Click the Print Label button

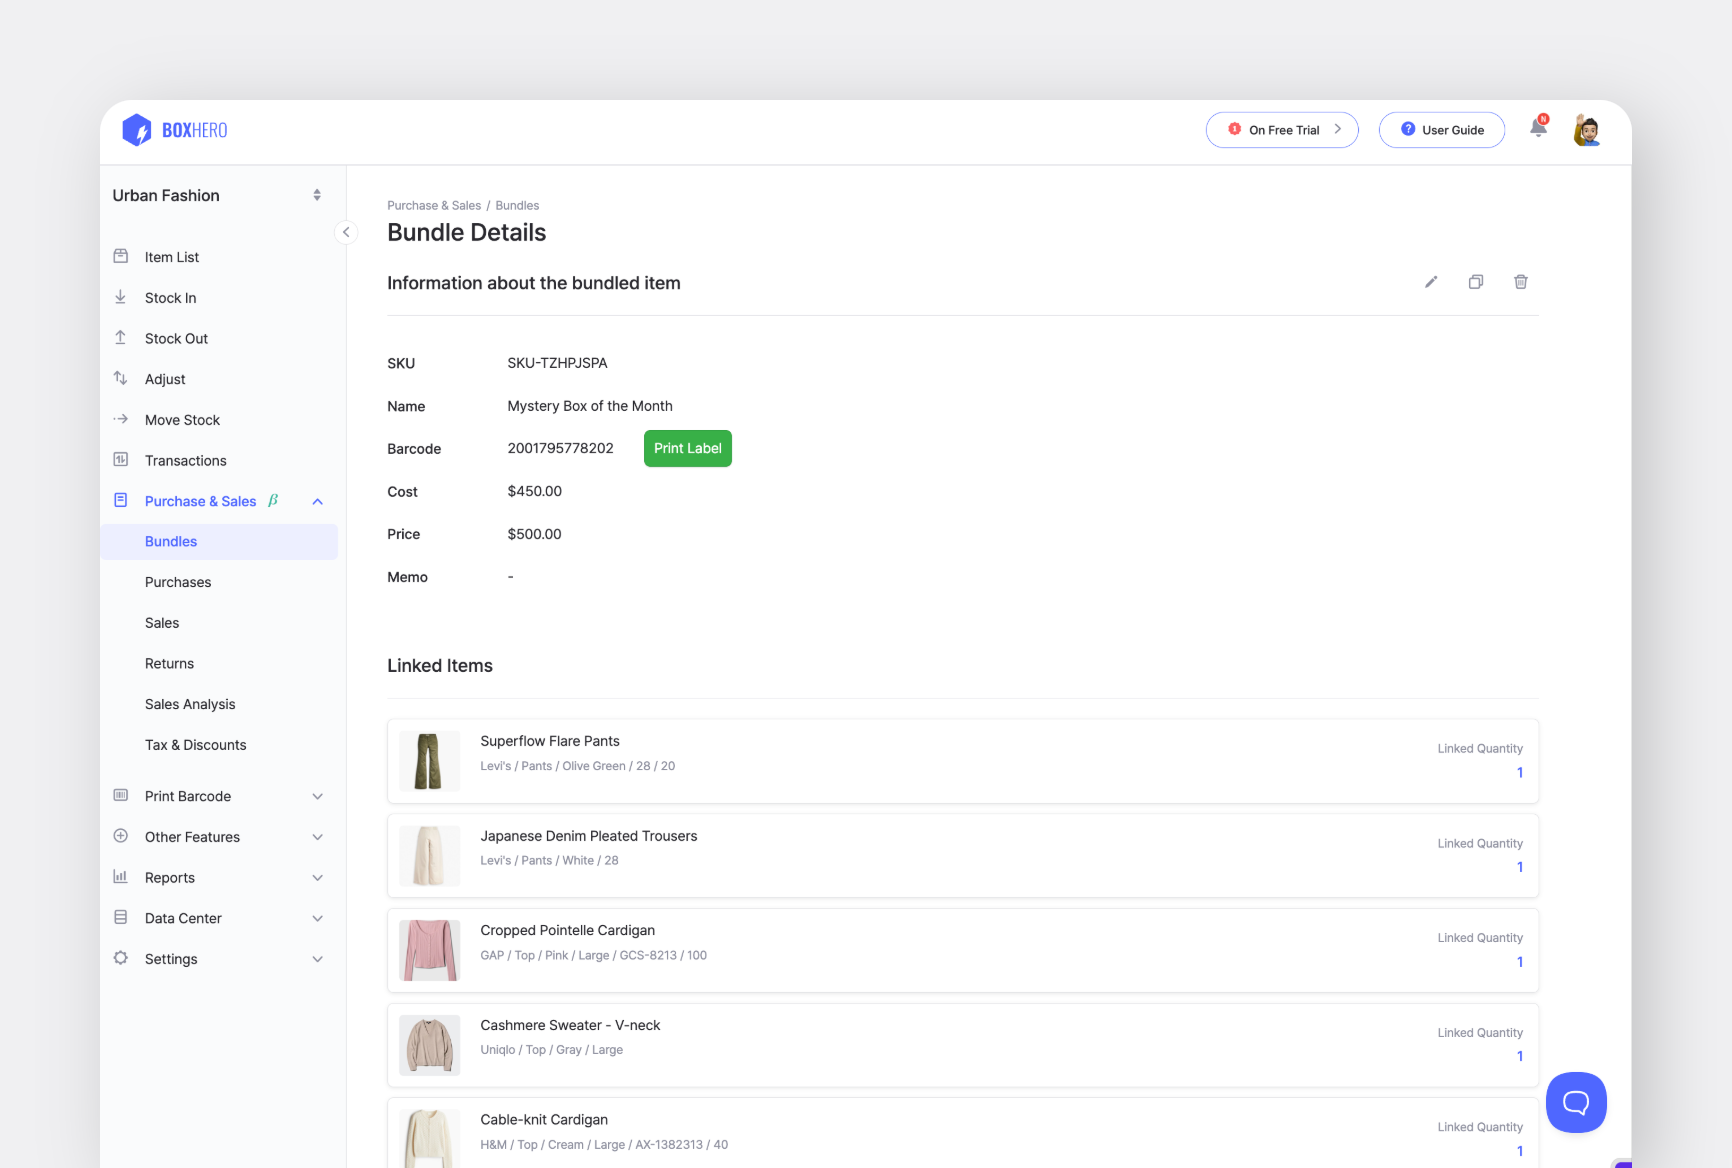point(687,448)
